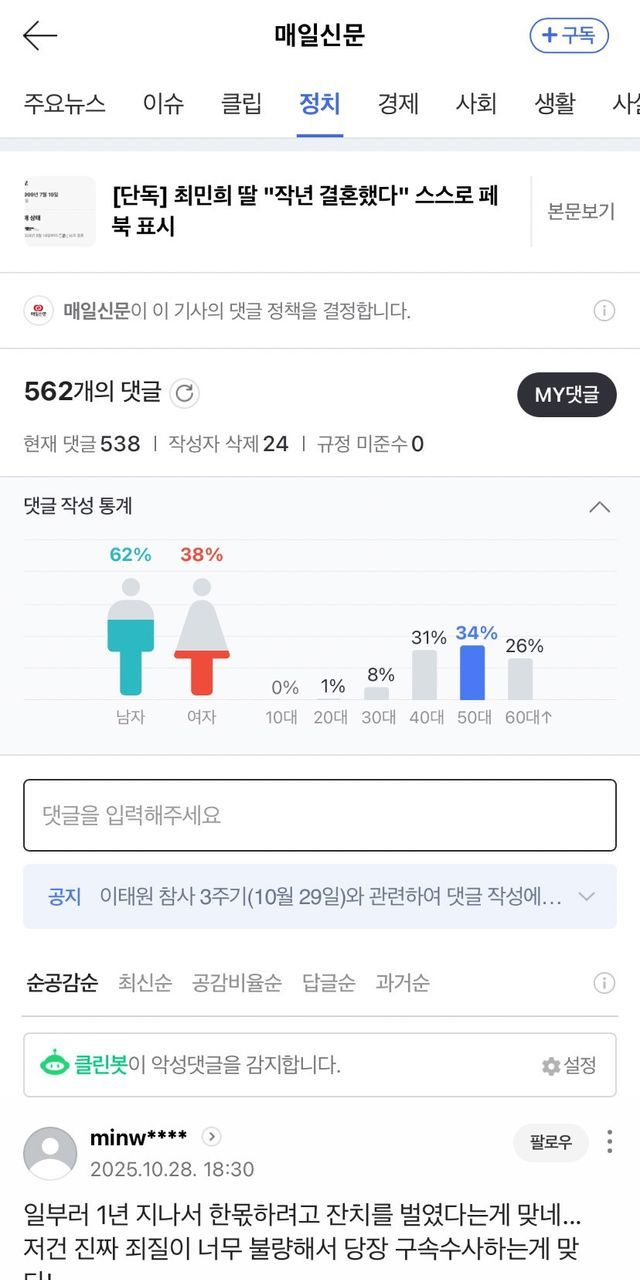The width and height of the screenshot is (640, 1280).
Task: Tap the back arrow icon
Action: click(x=40, y=36)
